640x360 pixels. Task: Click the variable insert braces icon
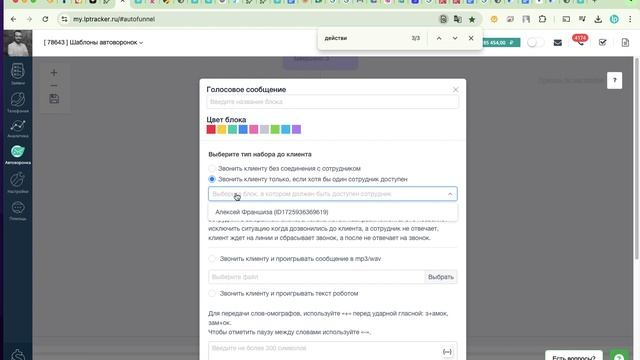point(447,352)
